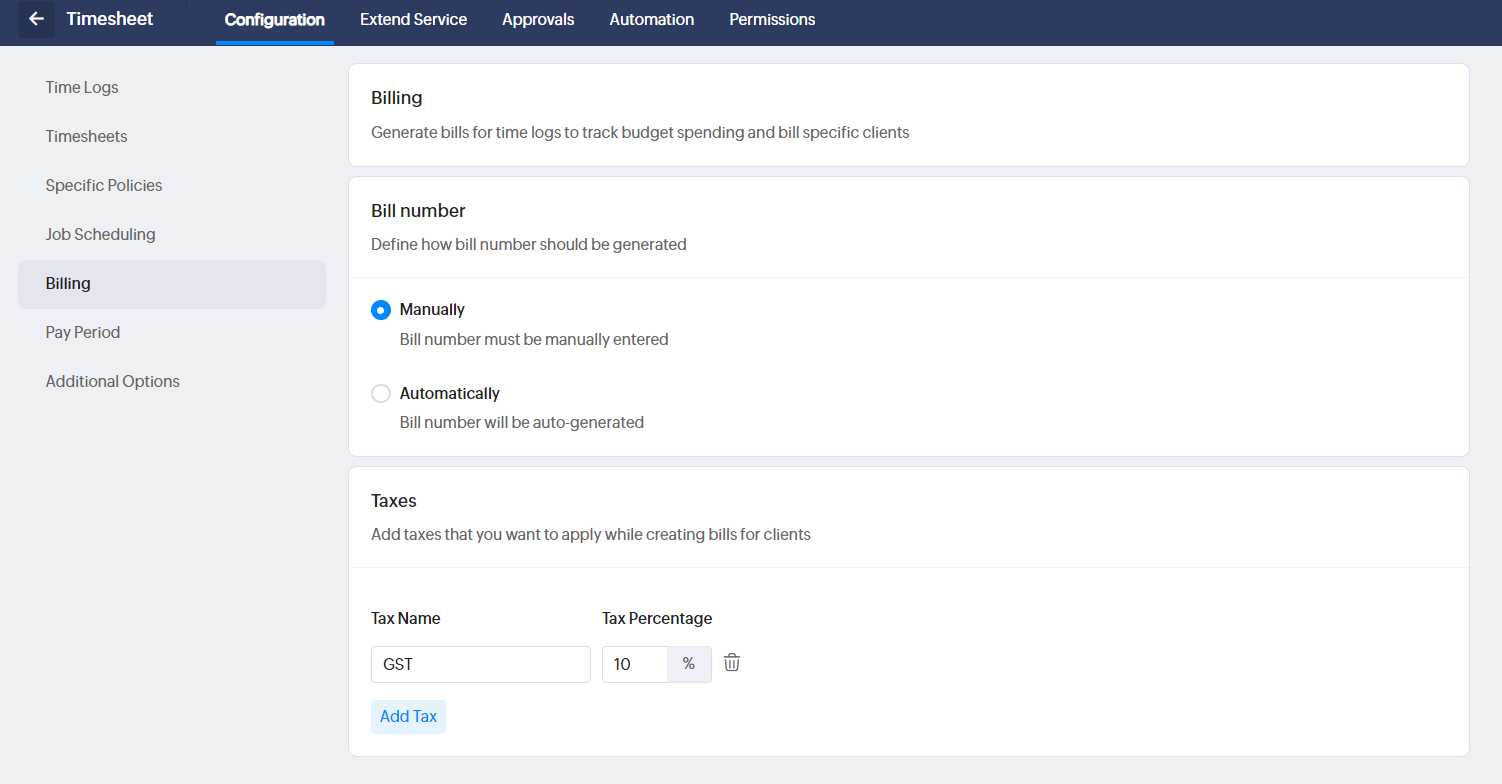Click the Tax Percentage column label
The image size is (1502, 784).
tap(657, 618)
